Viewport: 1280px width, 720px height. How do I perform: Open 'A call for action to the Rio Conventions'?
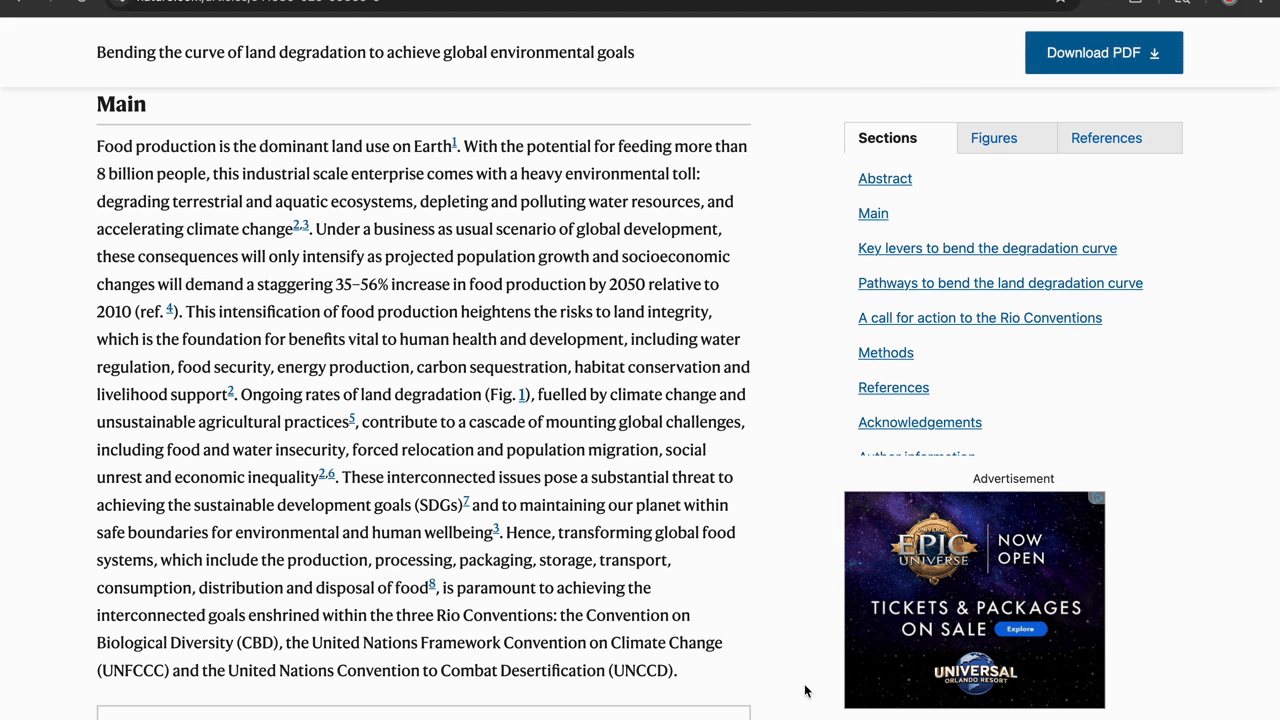(x=979, y=318)
